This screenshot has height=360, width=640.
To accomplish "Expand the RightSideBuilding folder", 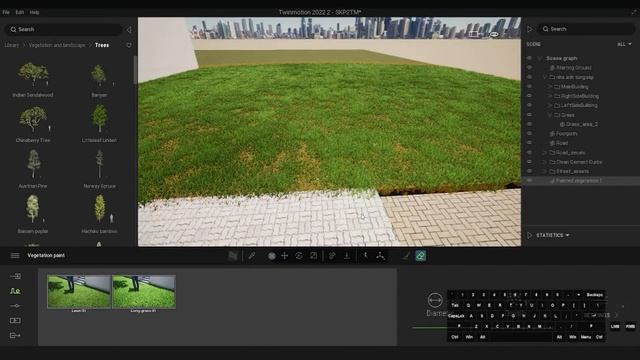I will point(550,96).
